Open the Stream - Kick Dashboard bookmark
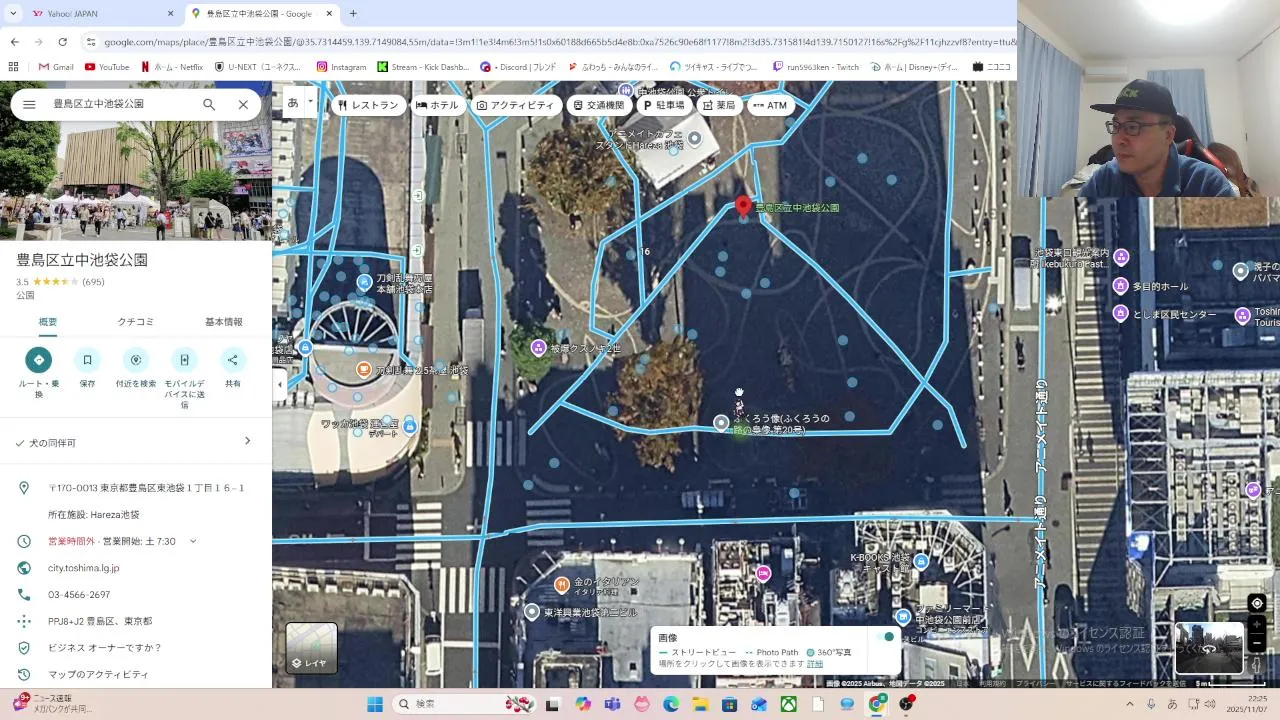 pyautogui.click(x=423, y=67)
